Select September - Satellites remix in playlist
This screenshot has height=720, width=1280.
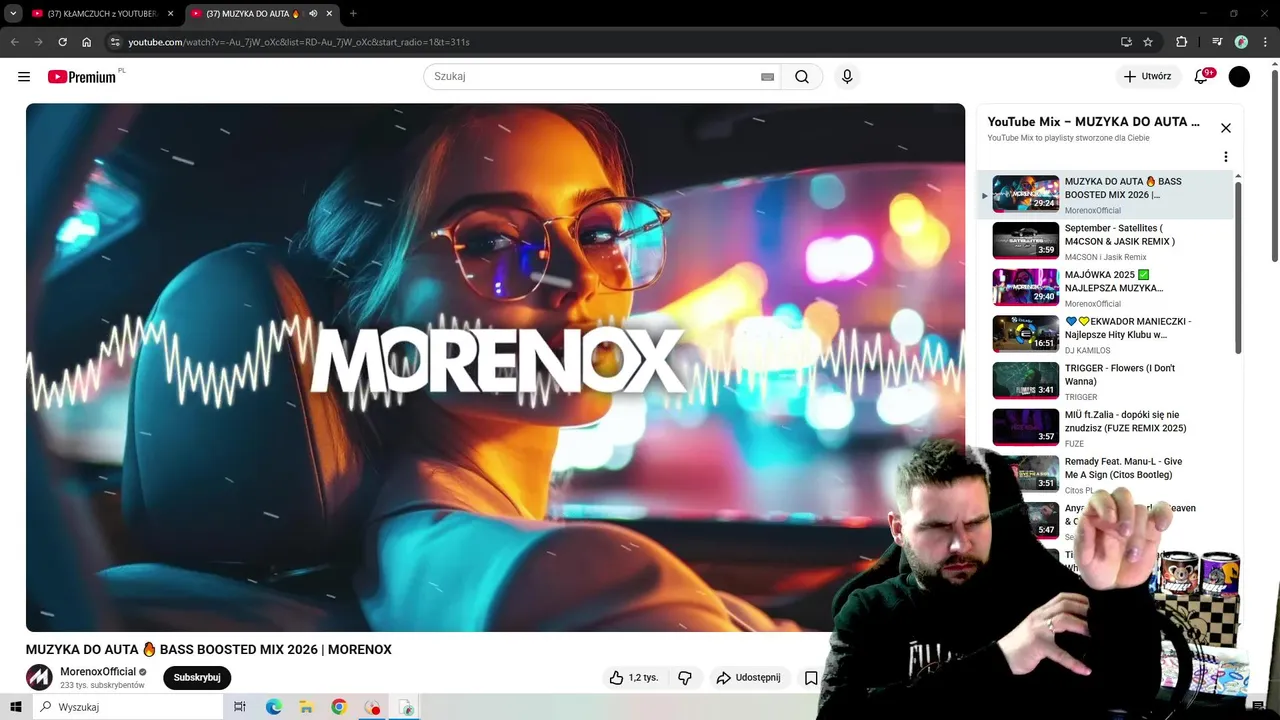pyautogui.click(x=1105, y=241)
